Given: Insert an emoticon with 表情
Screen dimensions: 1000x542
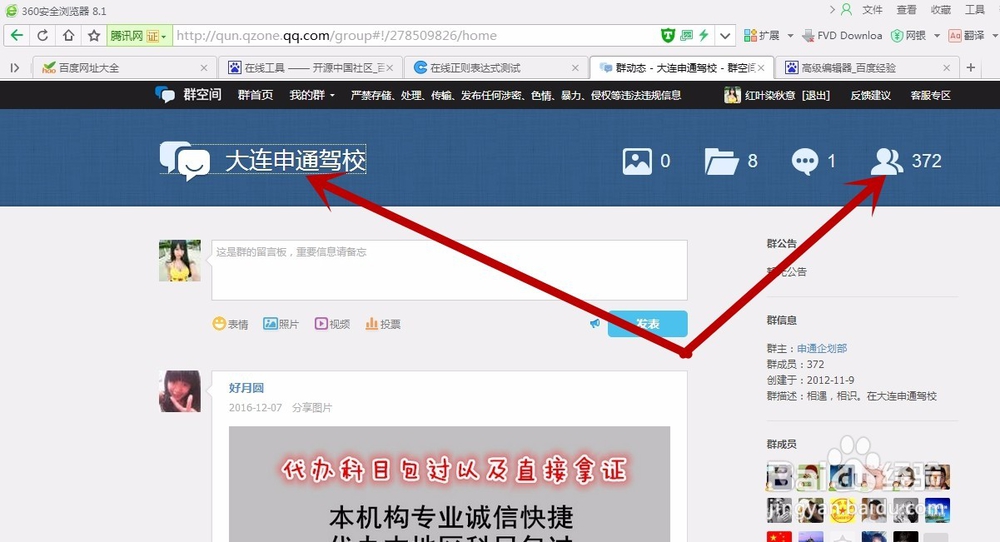Looking at the screenshot, I should tap(230, 324).
